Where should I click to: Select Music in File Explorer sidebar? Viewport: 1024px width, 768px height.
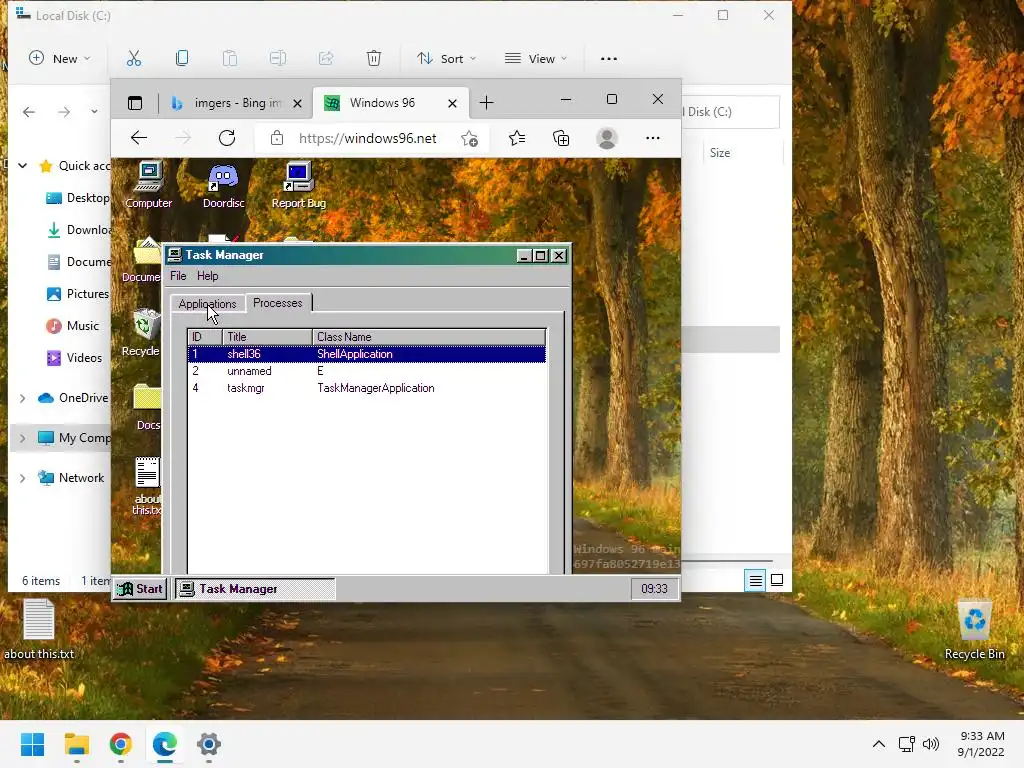72,326
